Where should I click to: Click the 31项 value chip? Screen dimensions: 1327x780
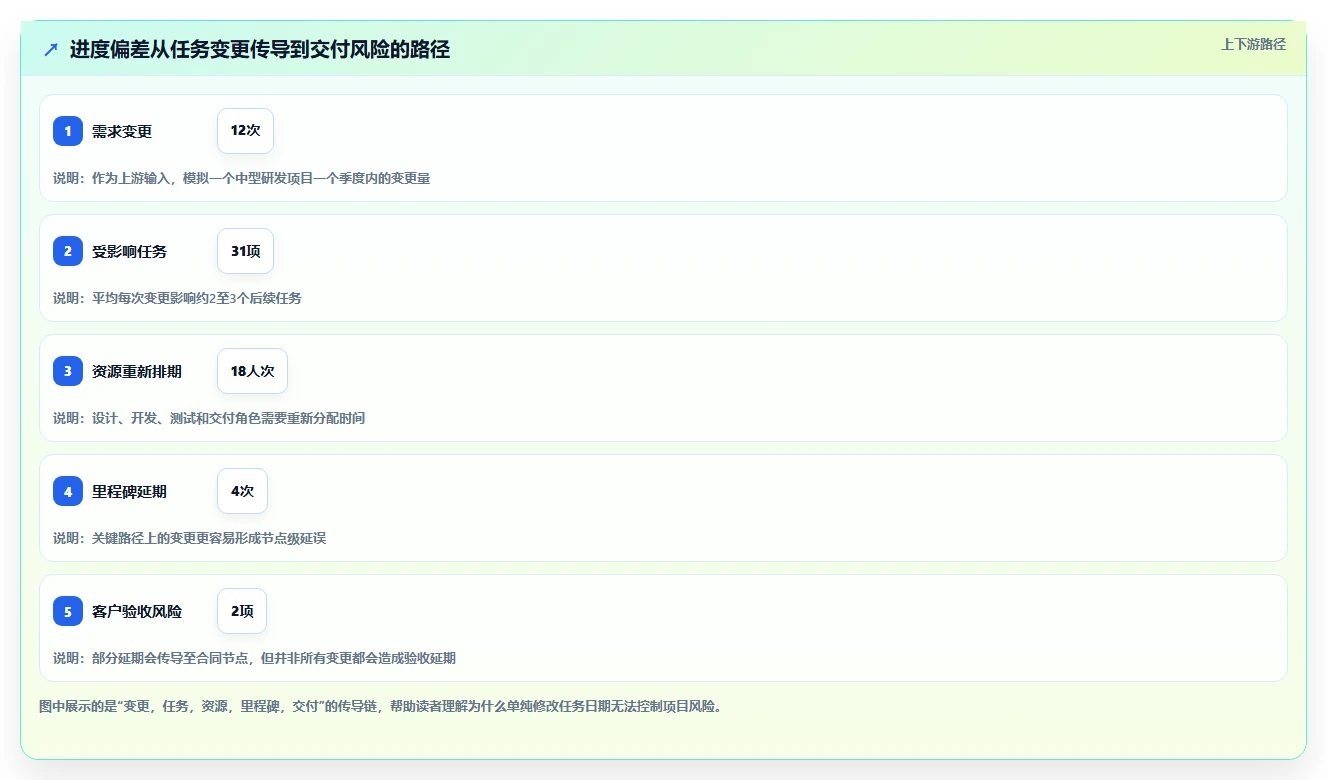(245, 251)
